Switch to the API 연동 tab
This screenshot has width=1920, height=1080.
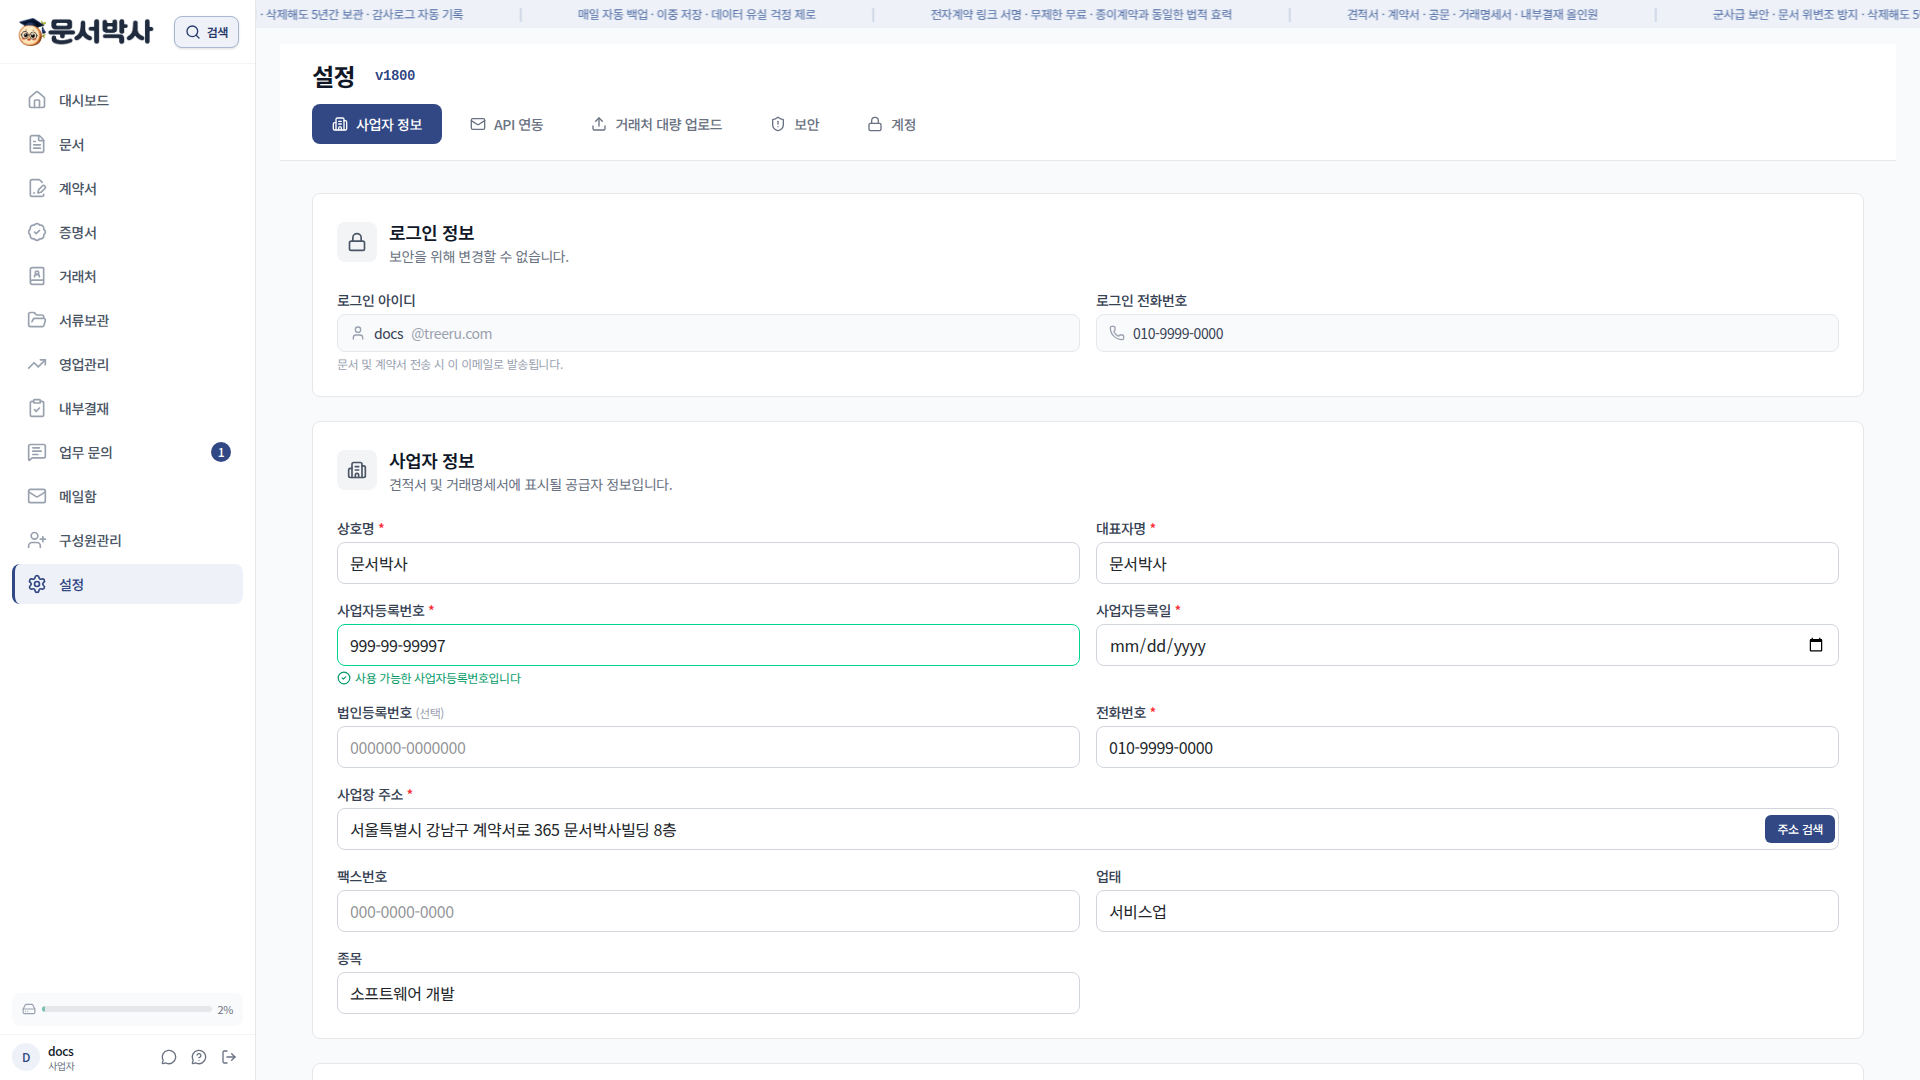click(x=507, y=124)
